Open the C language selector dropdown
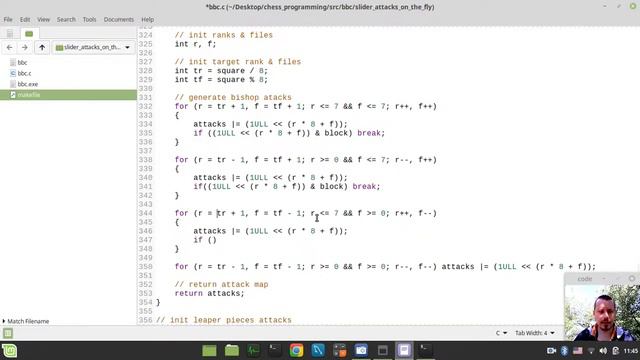This screenshot has width=640, height=360. [501, 333]
